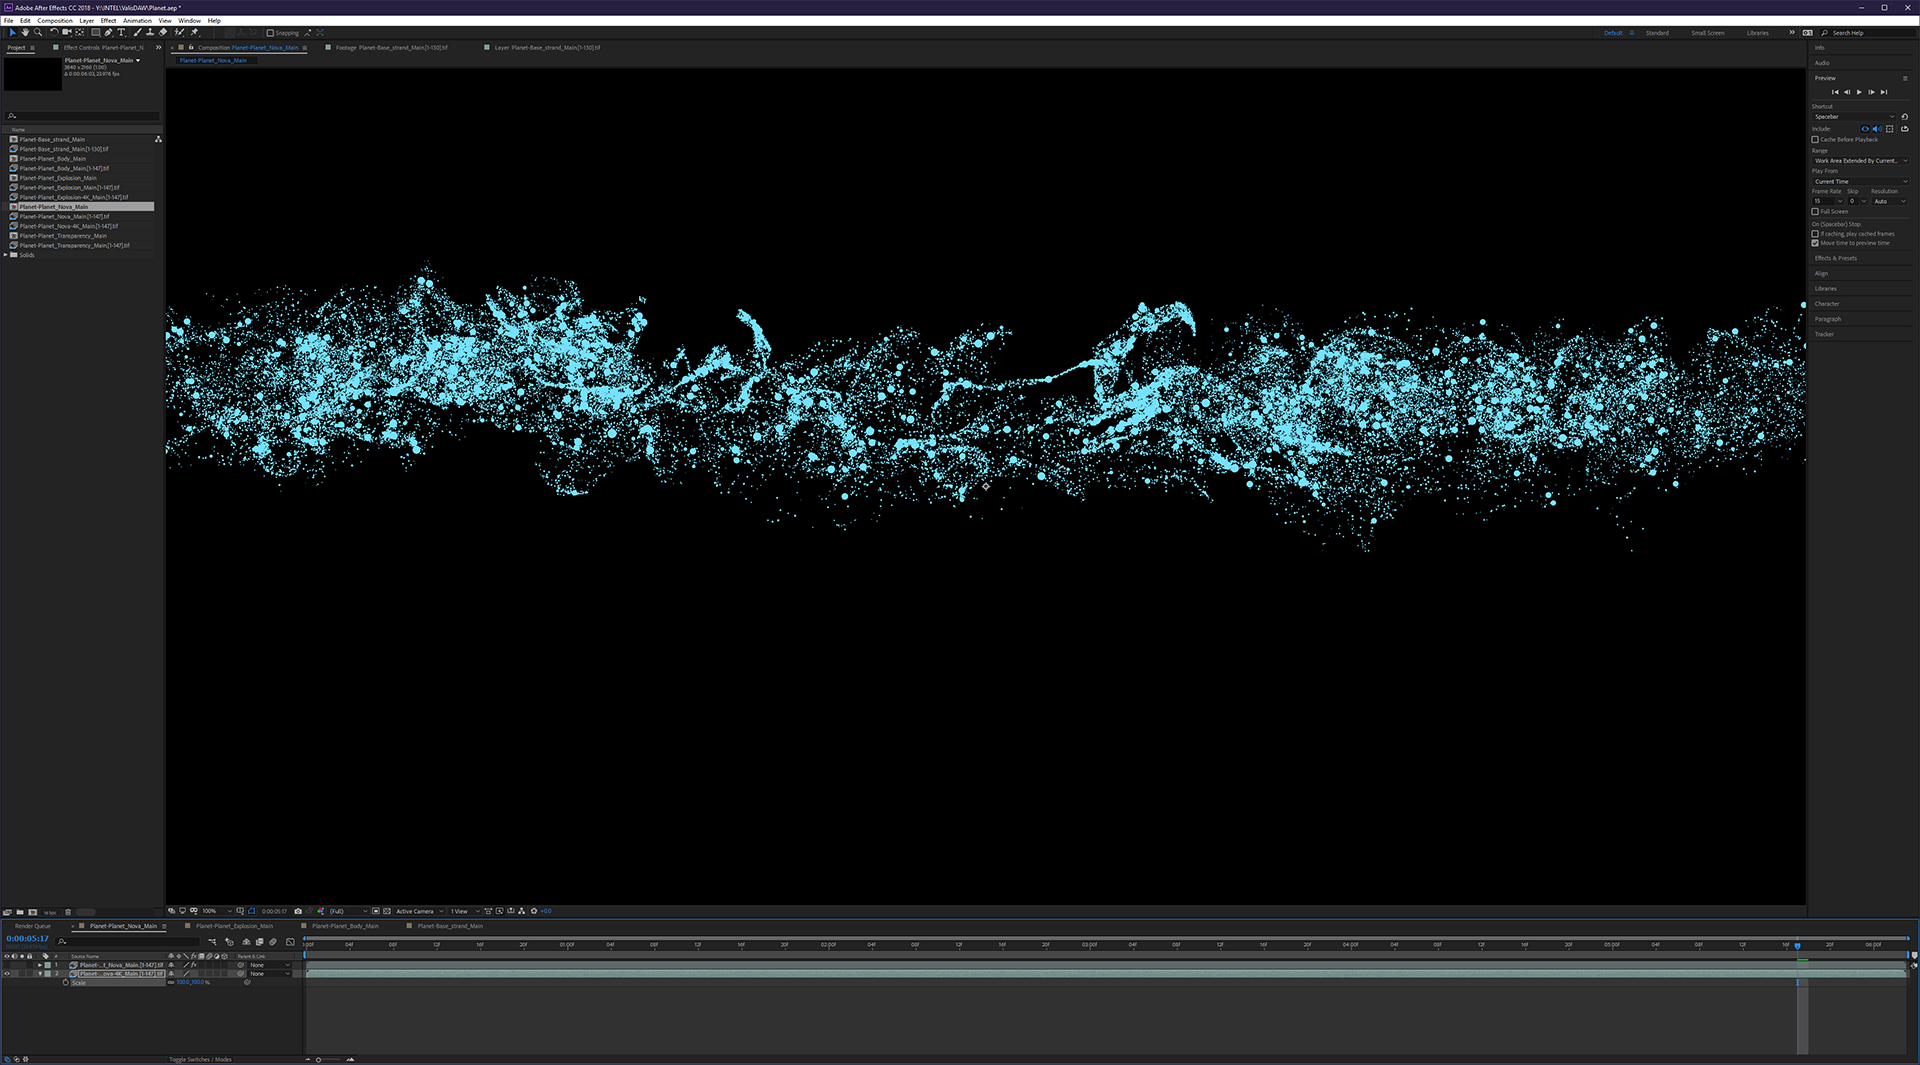This screenshot has width=1920, height=1065.
Task: Toggle the Scale stopwatch on layer 2
Action: [65, 982]
